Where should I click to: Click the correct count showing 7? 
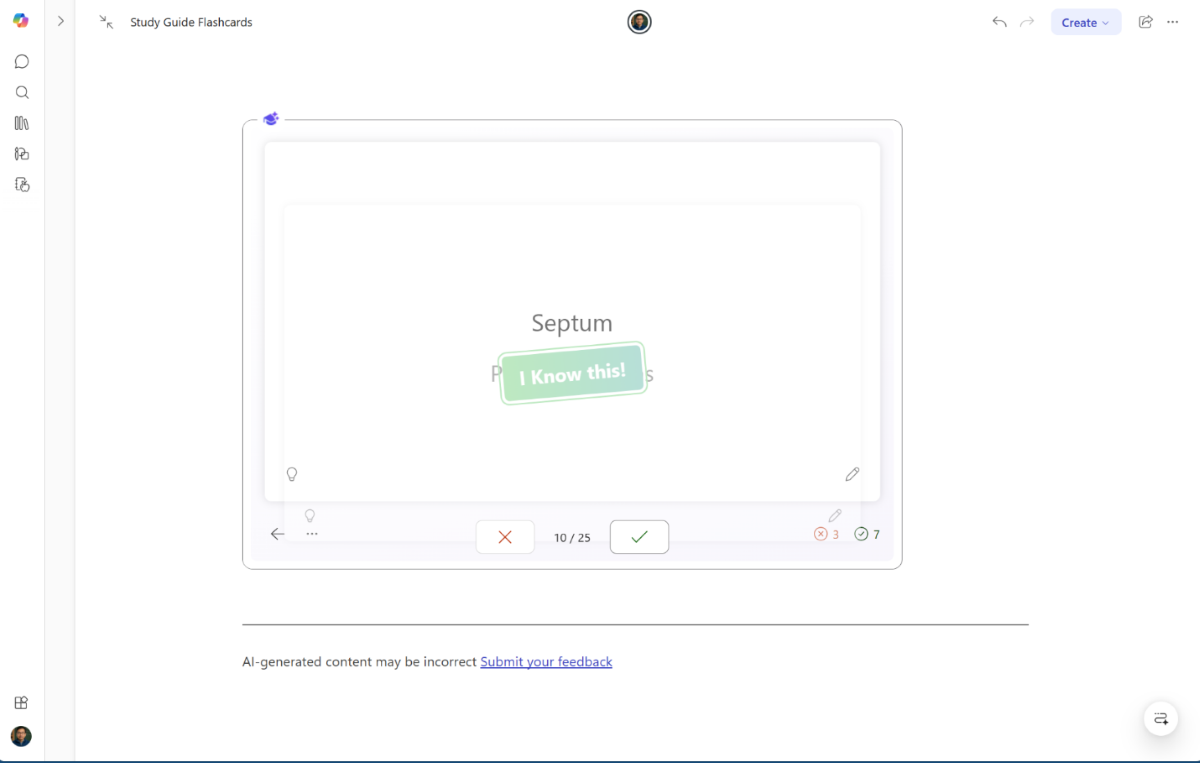[x=867, y=534]
